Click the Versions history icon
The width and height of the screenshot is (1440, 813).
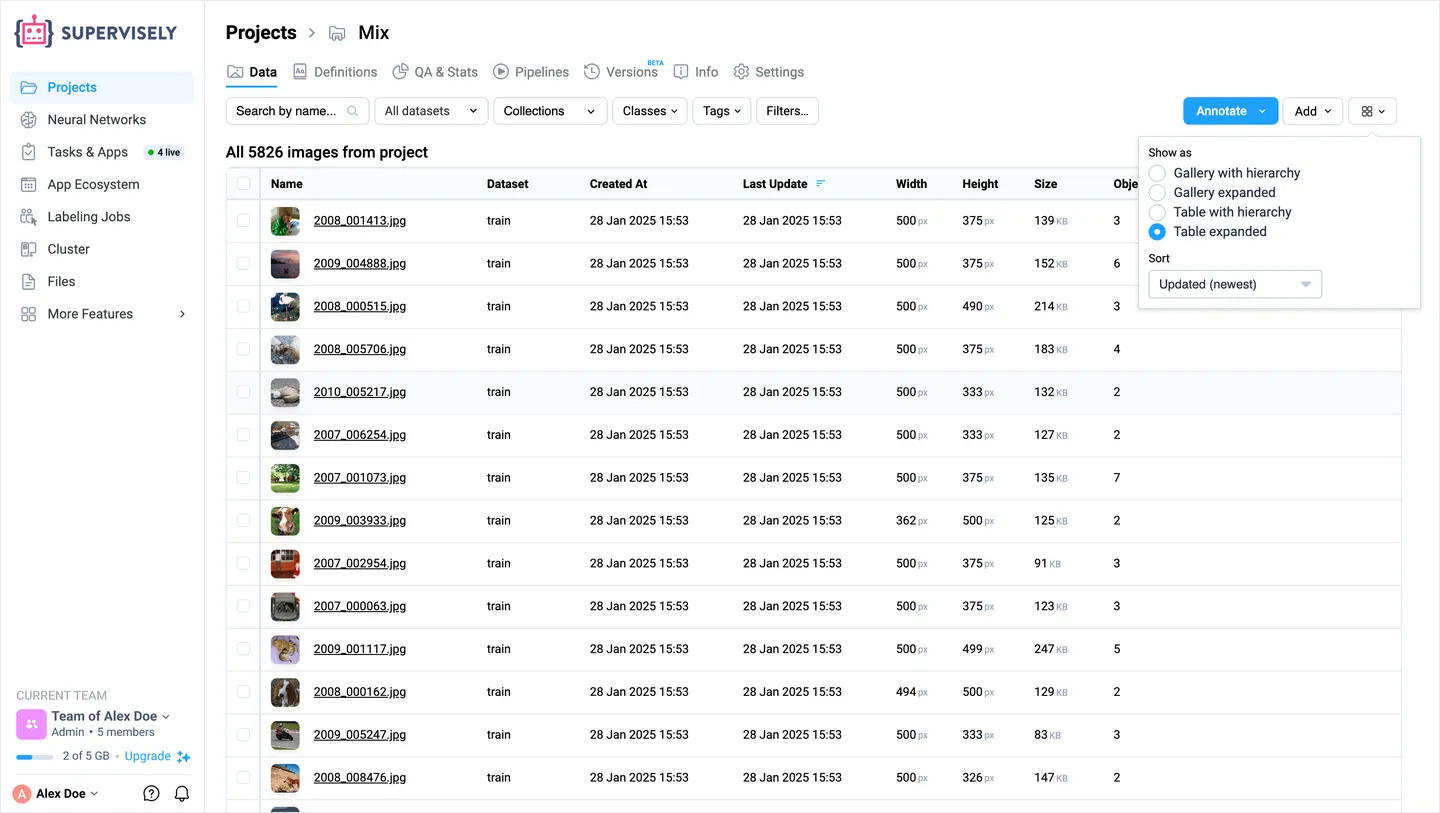click(592, 72)
